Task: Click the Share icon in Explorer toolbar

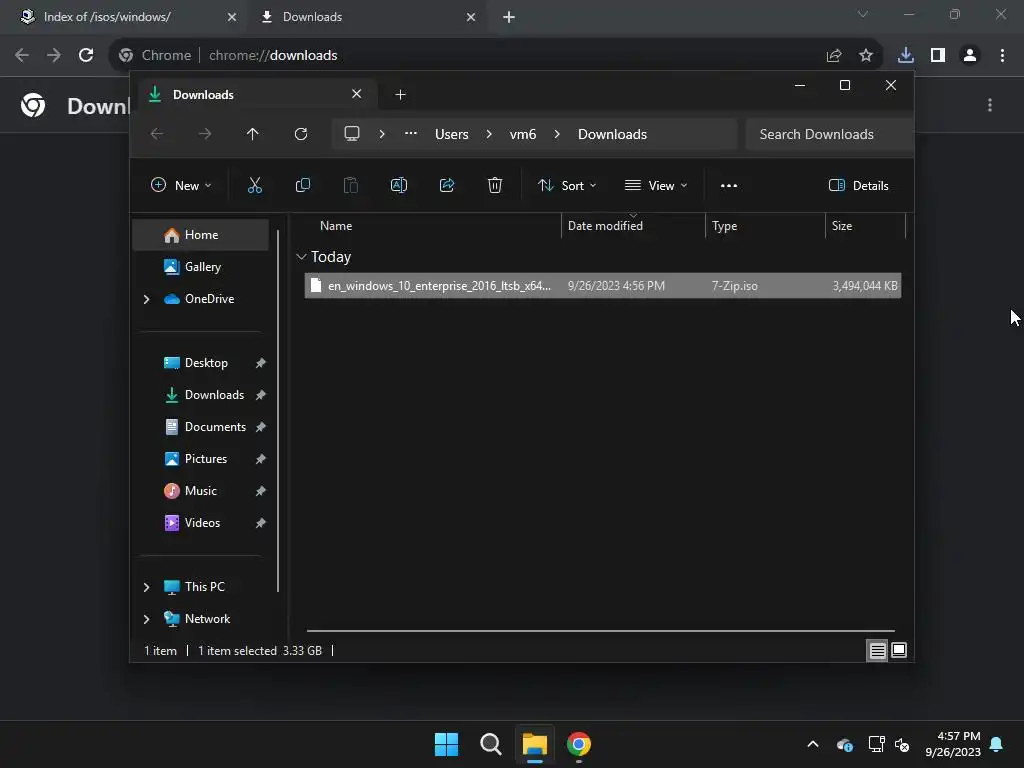Action: (x=447, y=185)
